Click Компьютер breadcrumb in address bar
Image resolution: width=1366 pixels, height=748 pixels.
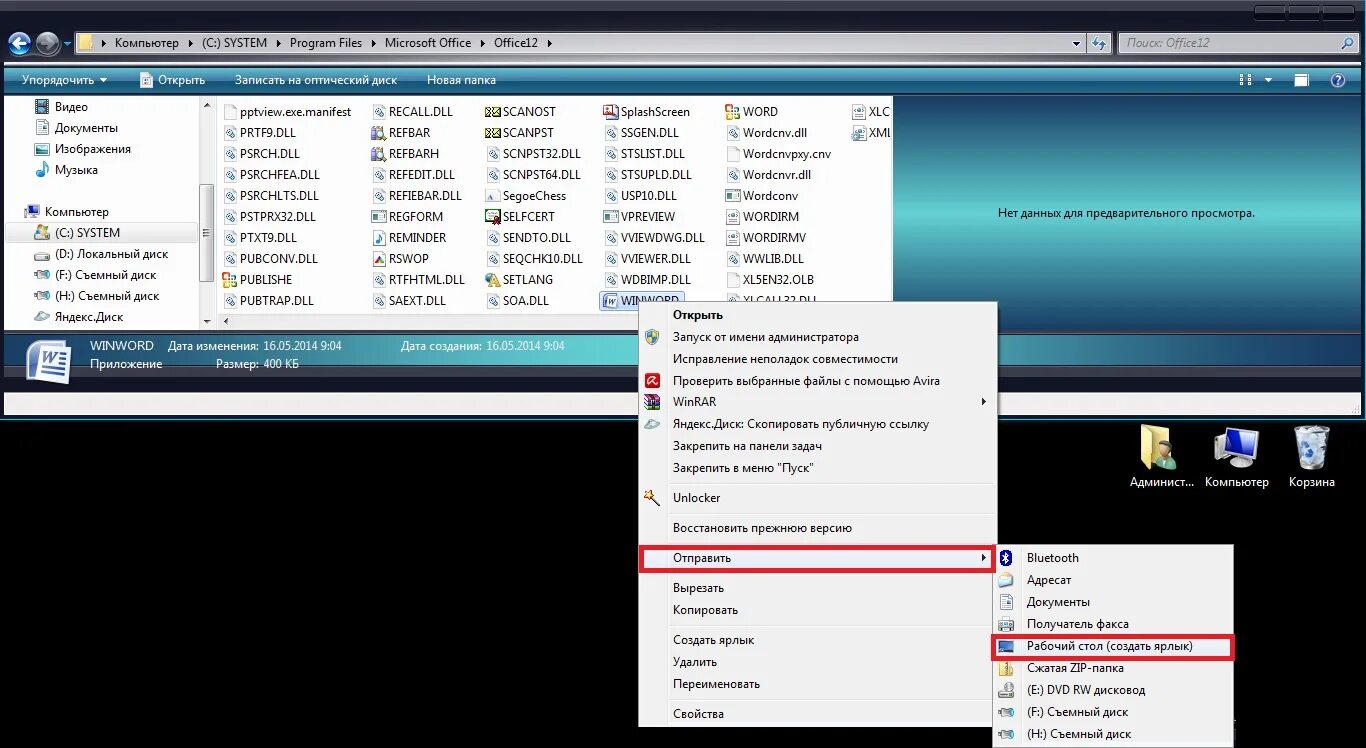(147, 43)
